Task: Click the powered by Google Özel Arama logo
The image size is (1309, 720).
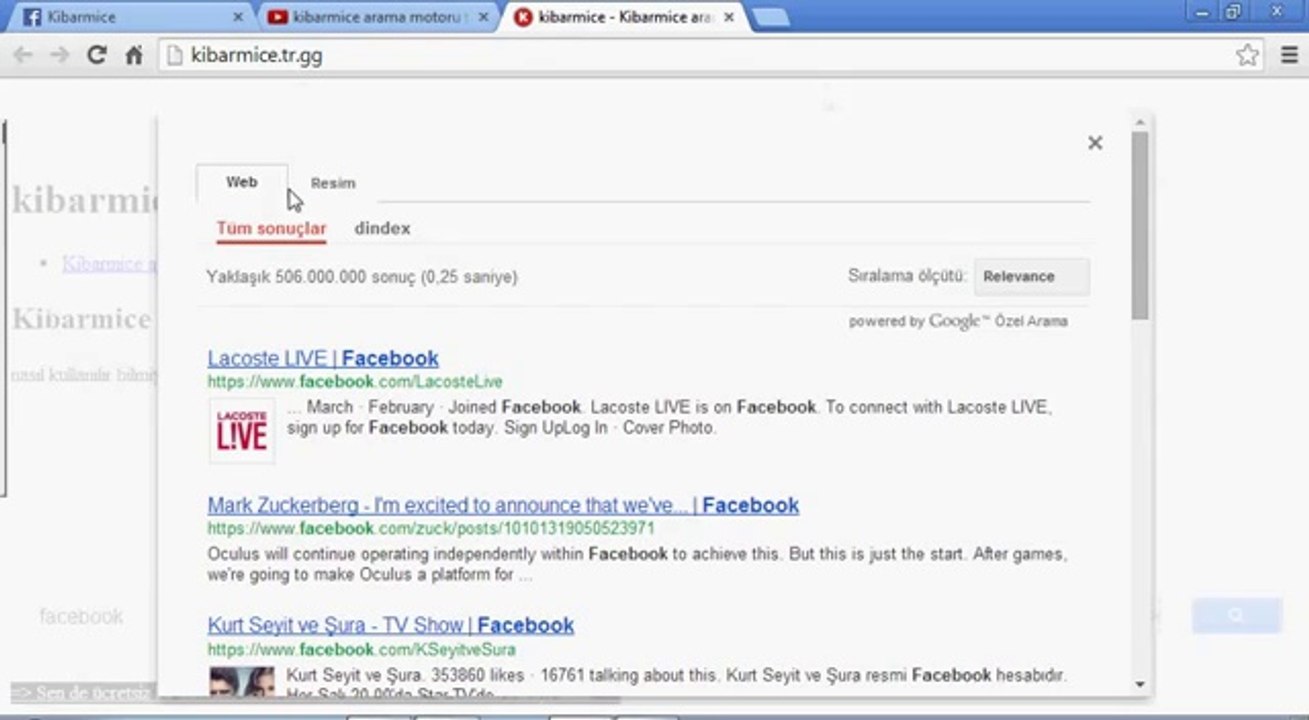Action: click(x=958, y=322)
